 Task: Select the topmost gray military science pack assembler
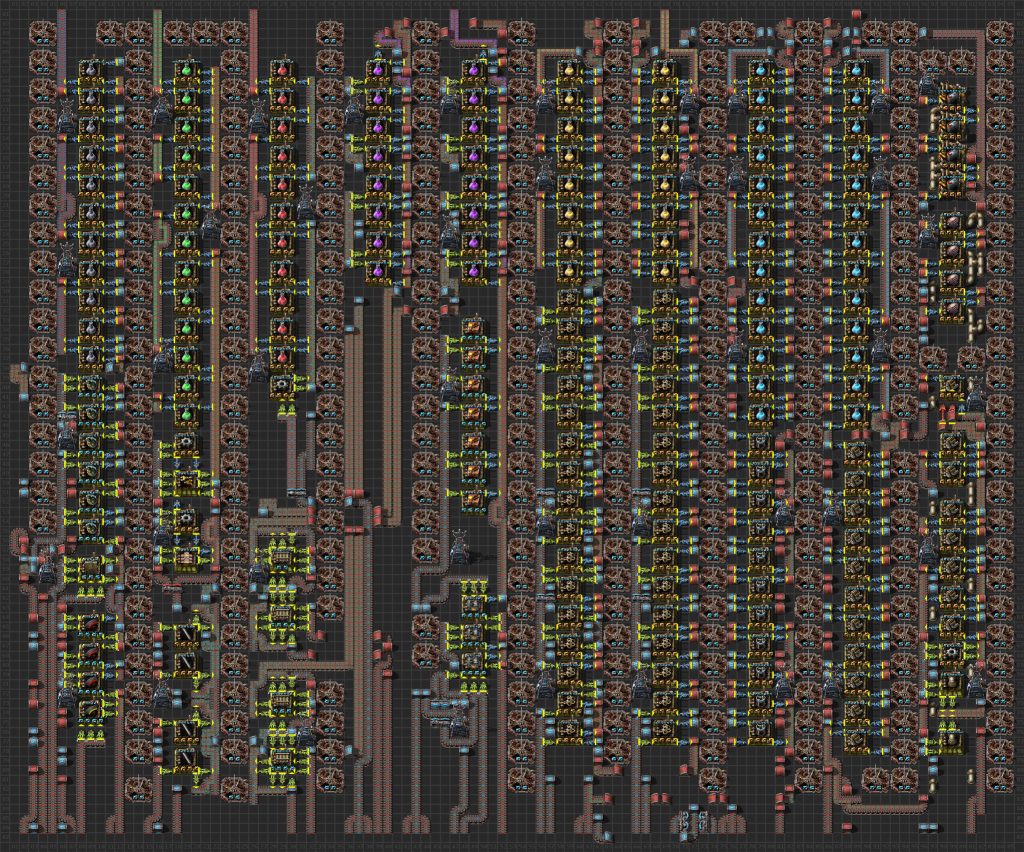click(x=91, y=70)
